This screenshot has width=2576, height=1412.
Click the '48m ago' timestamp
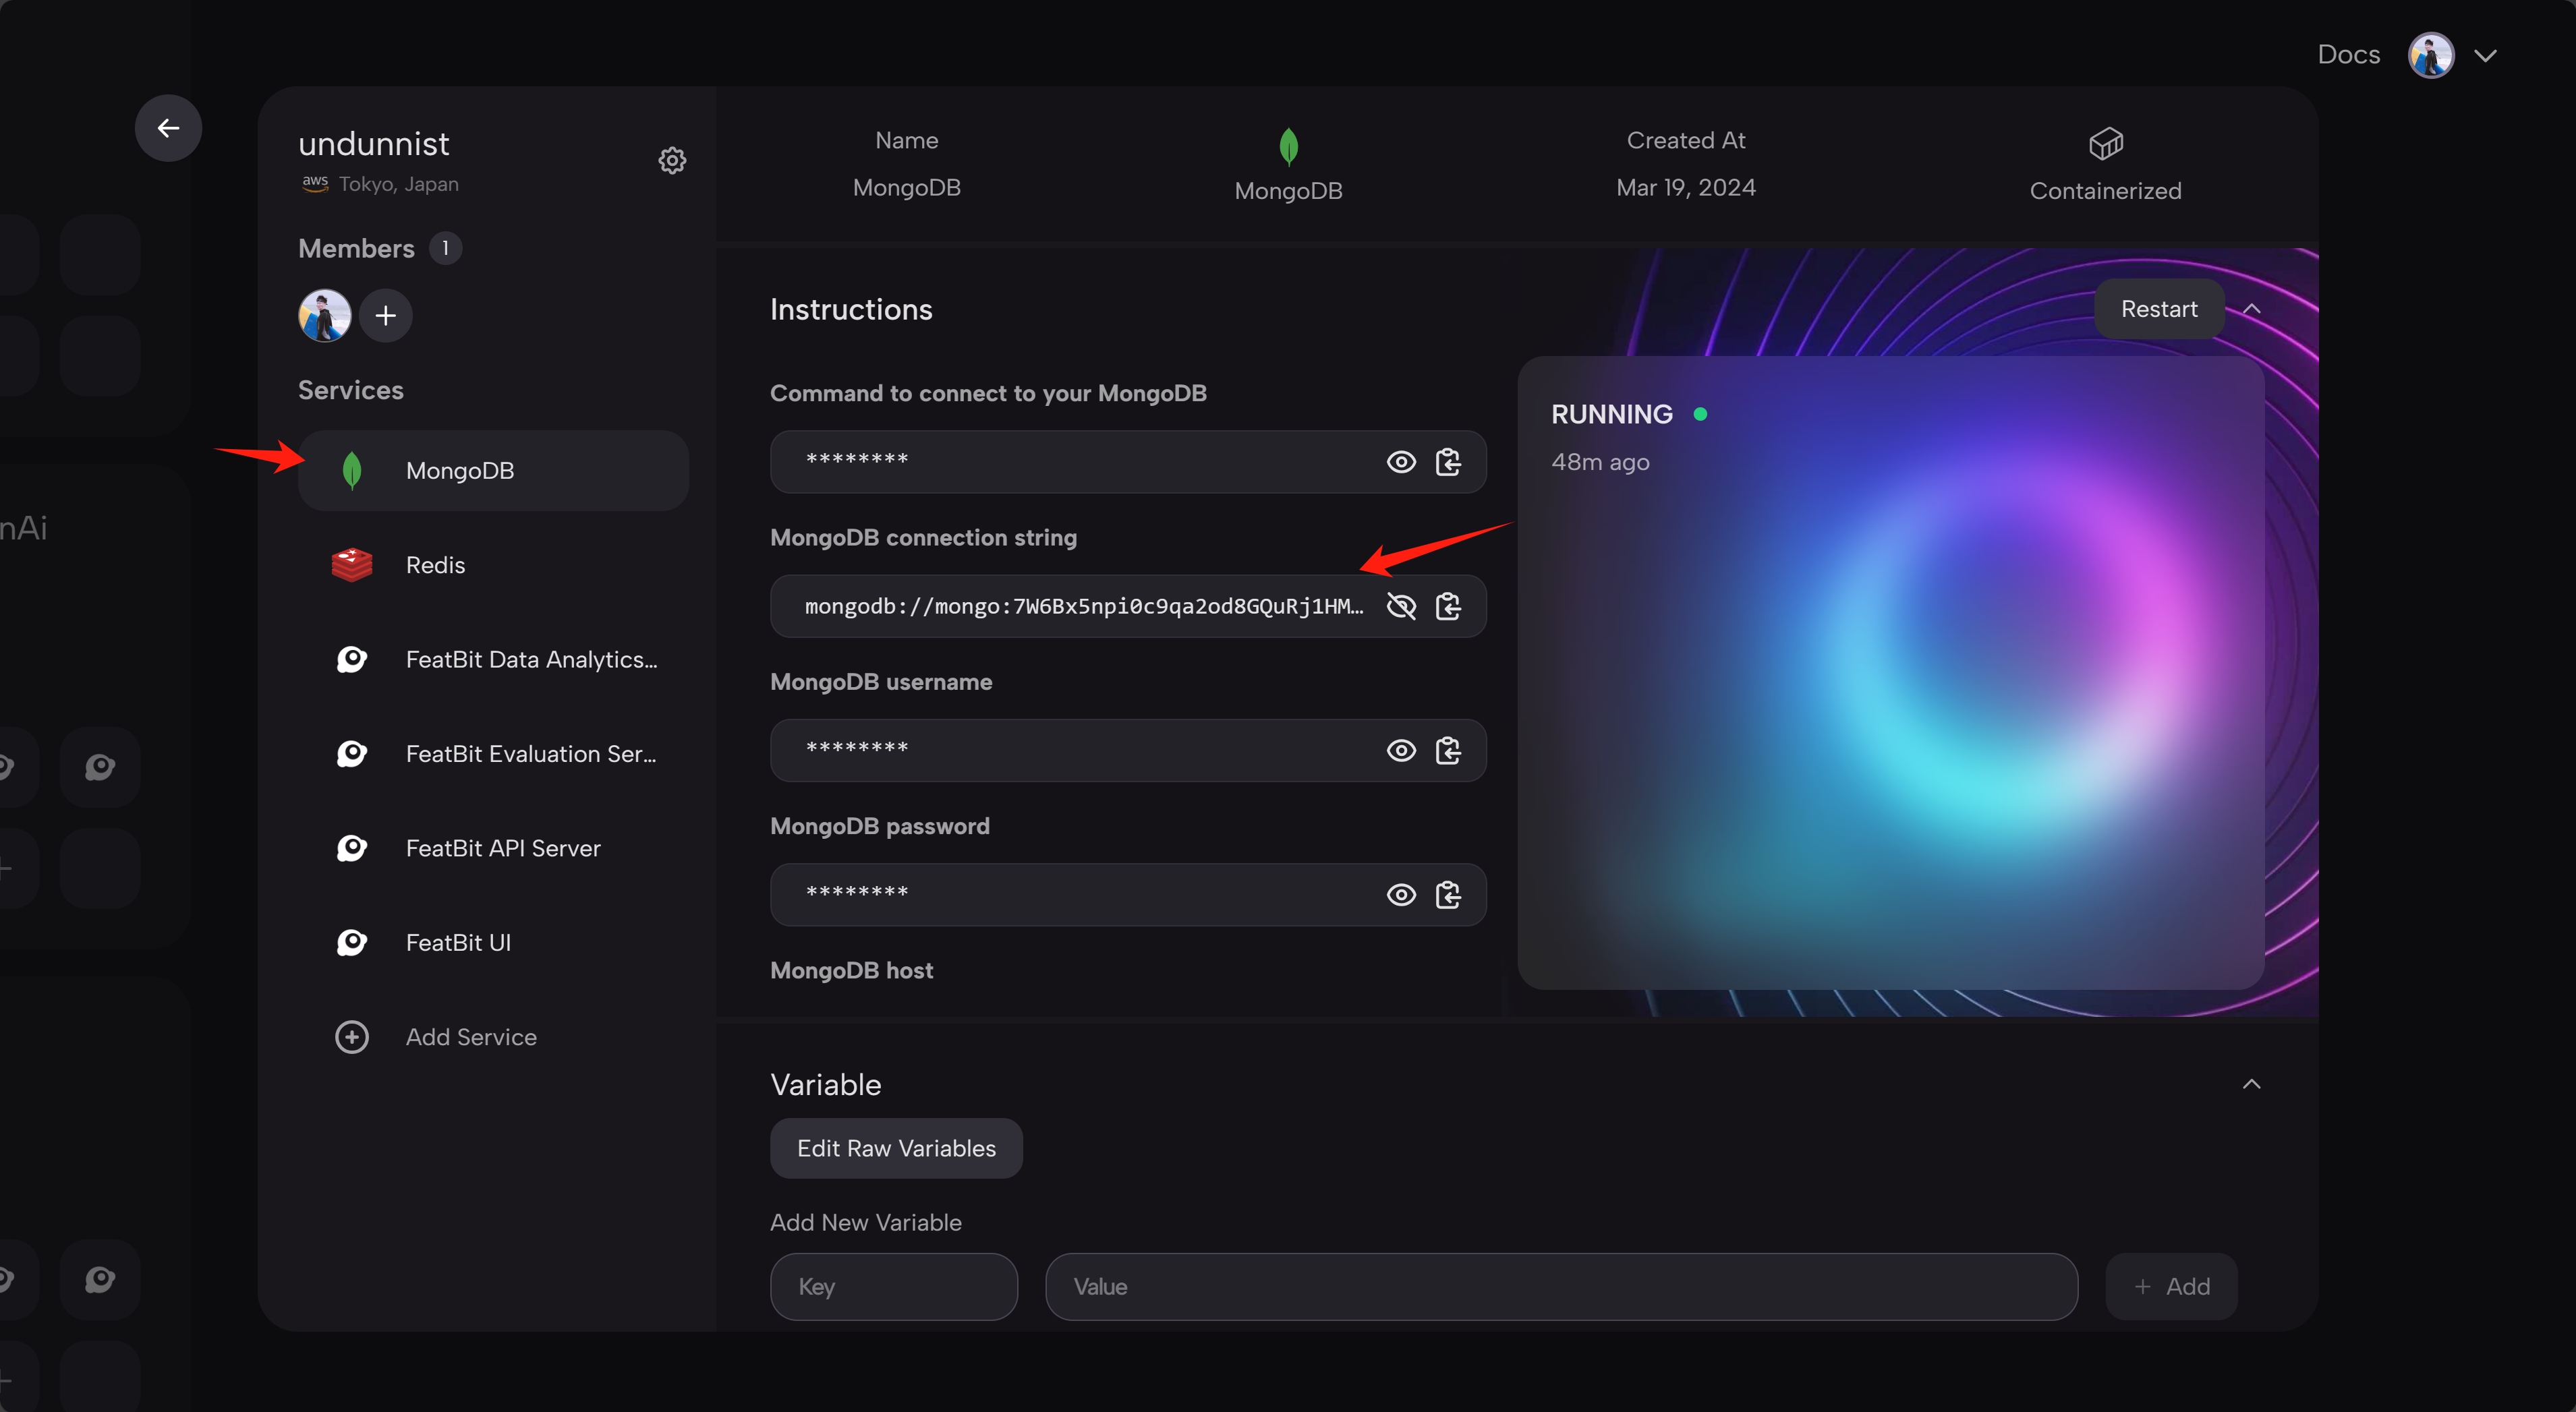pyautogui.click(x=1600, y=462)
